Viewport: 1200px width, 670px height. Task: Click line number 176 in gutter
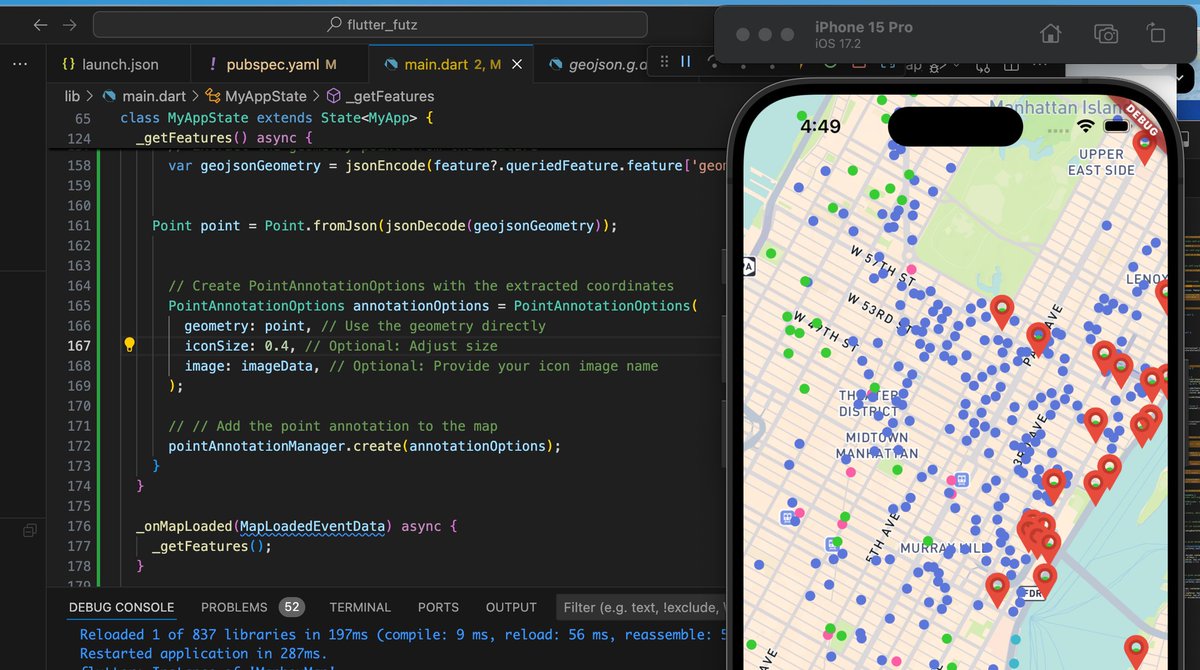tap(78, 526)
